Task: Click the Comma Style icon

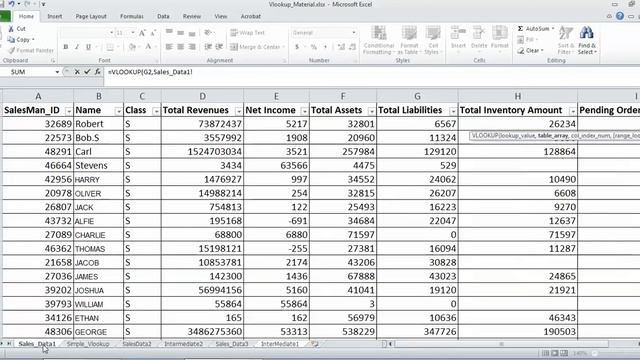Action: tap(325, 47)
